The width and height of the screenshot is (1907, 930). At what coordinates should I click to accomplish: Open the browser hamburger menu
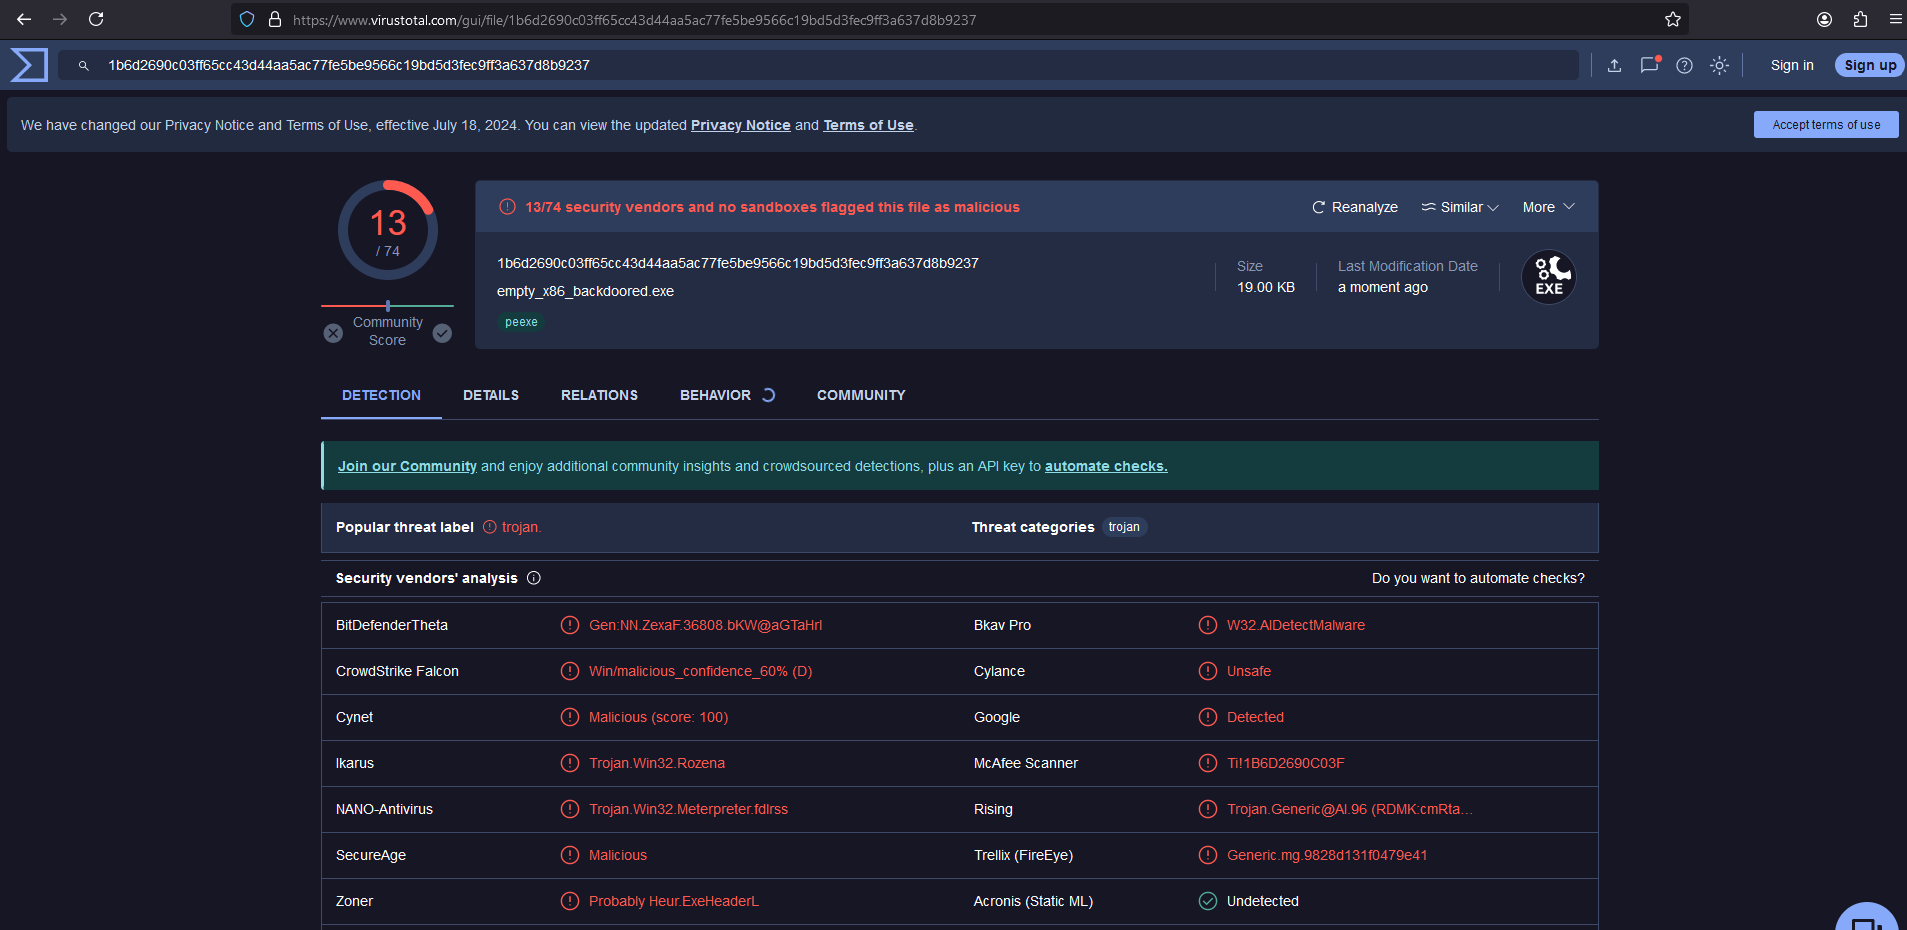click(x=1895, y=19)
